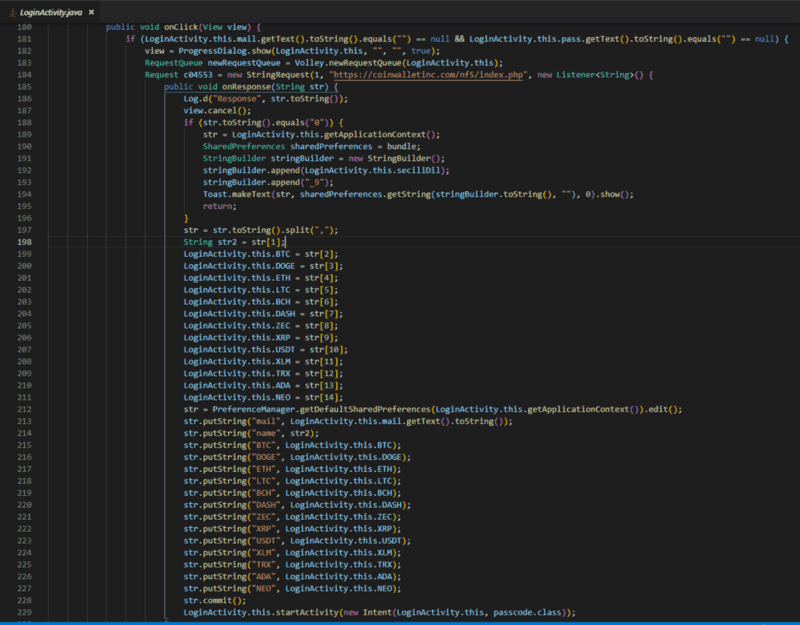Click str.putString("ETH") line
Screen dimensions: 800x625
[292, 469]
